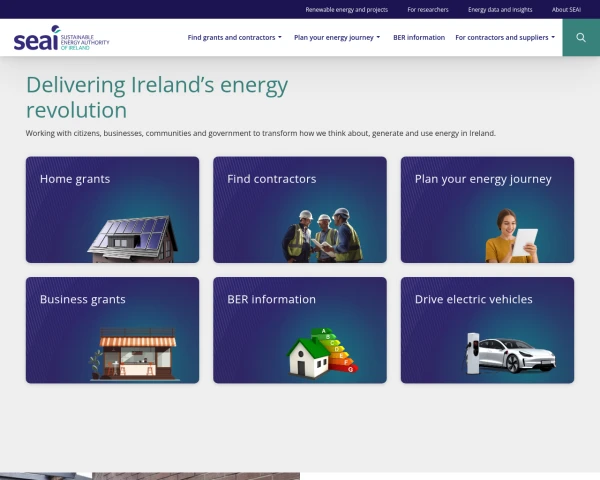Visit About SEAI page

pyautogui.click(x=566, y=10)
